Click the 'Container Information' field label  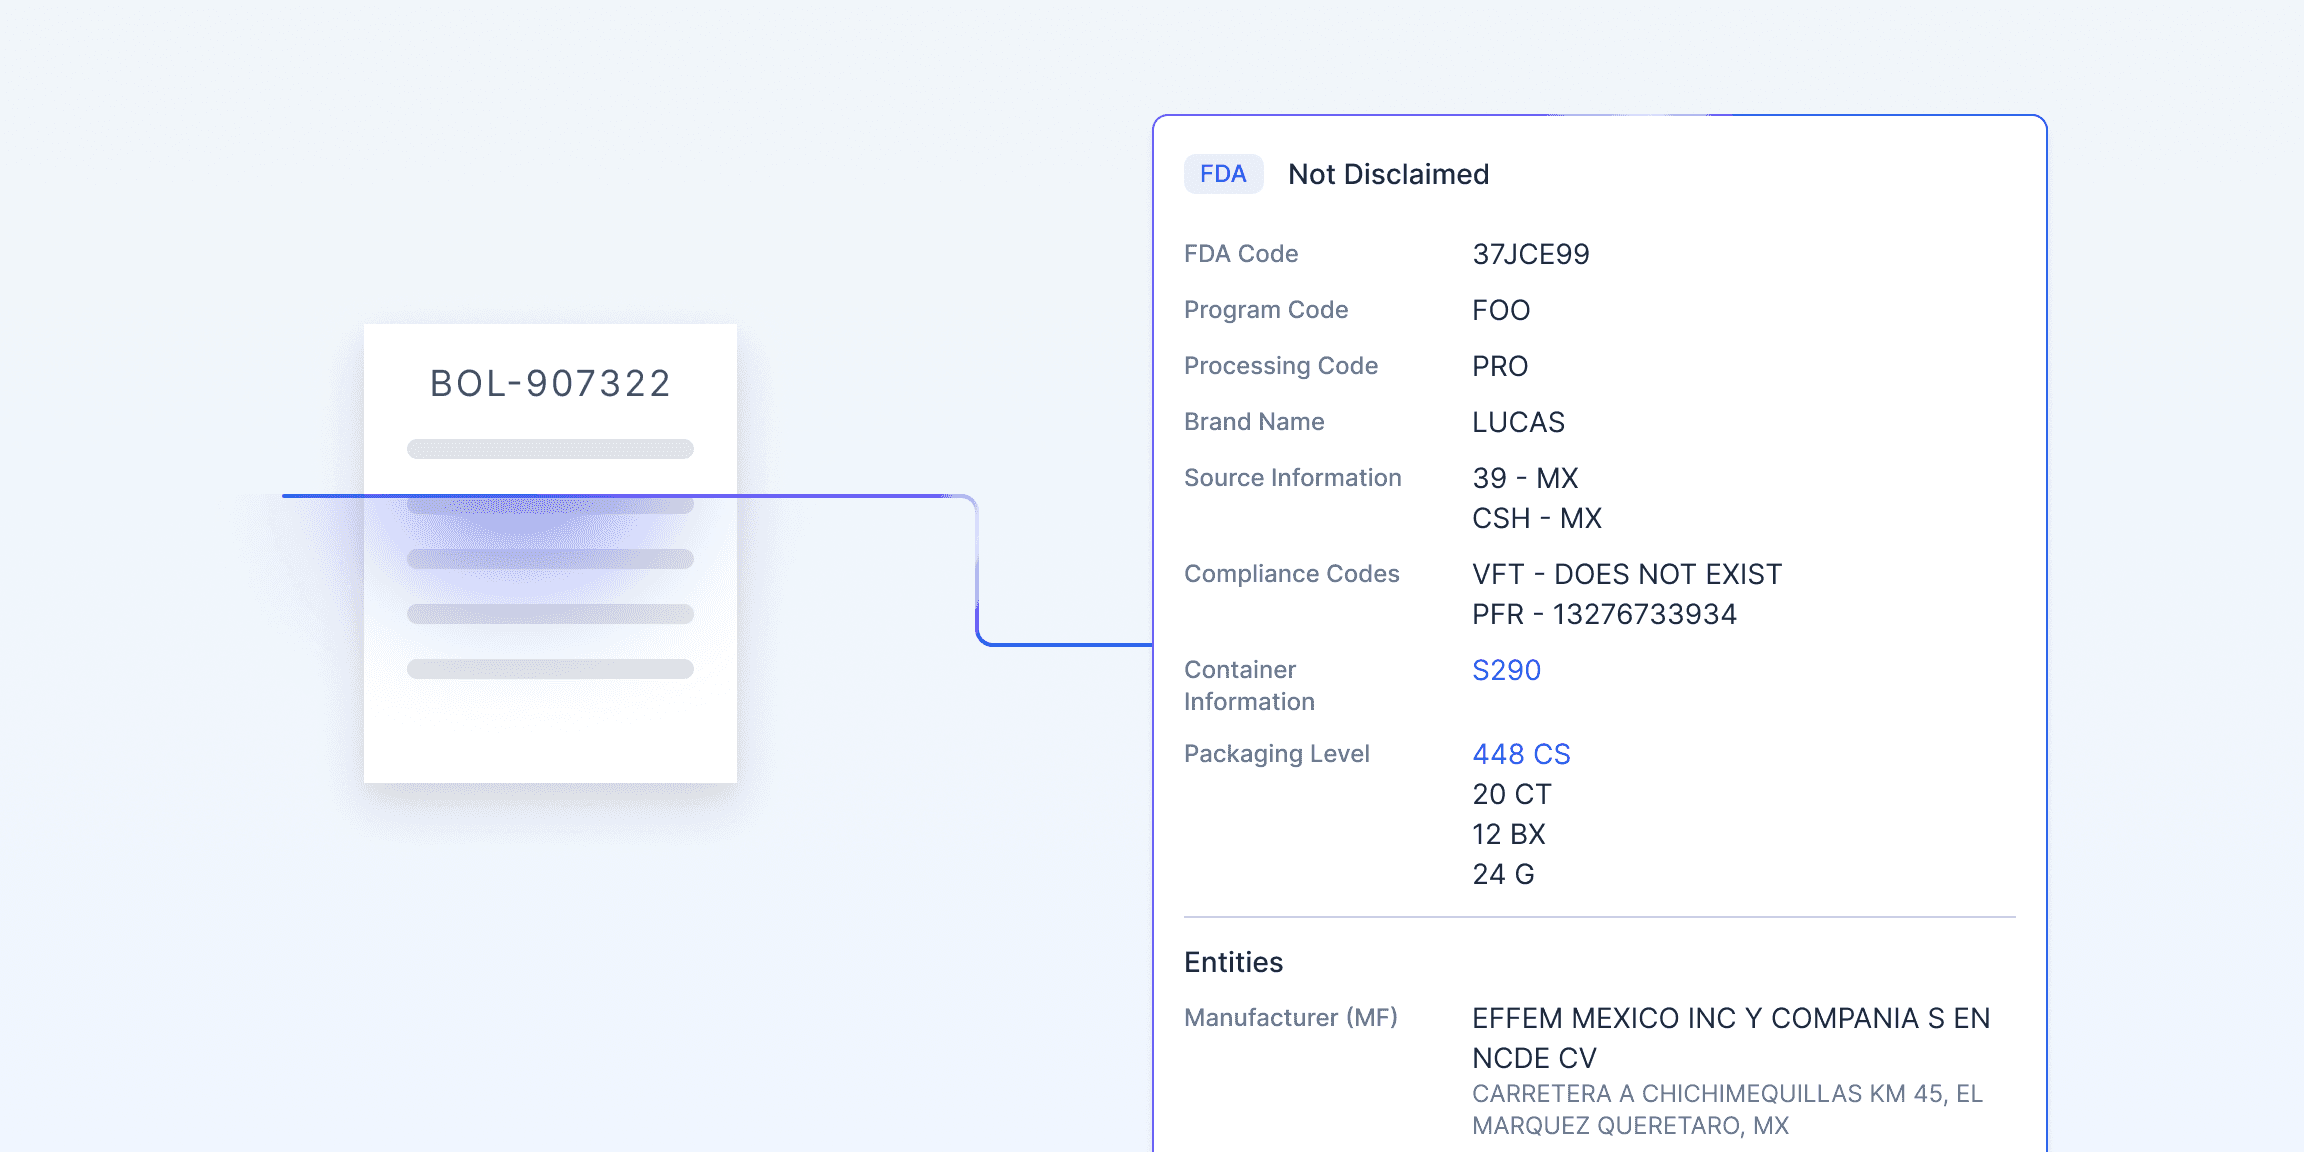pyautogui.click(x=1249, y=686)
